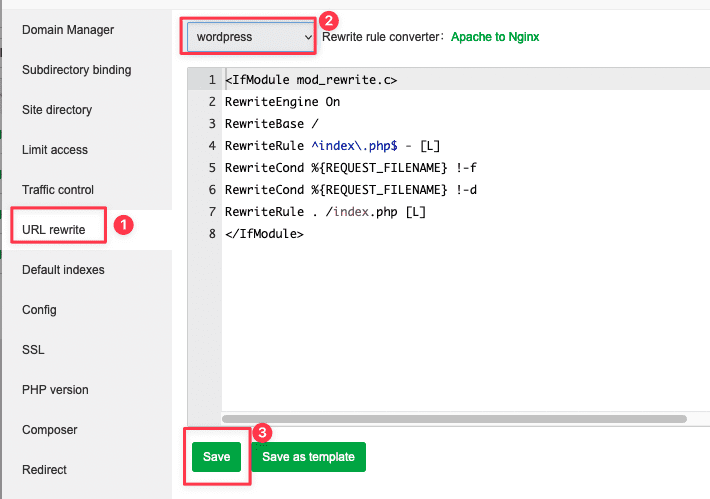Viewport: 710px width, 499px height.
Task: Open Redirect settings
Action: [44, 470]
